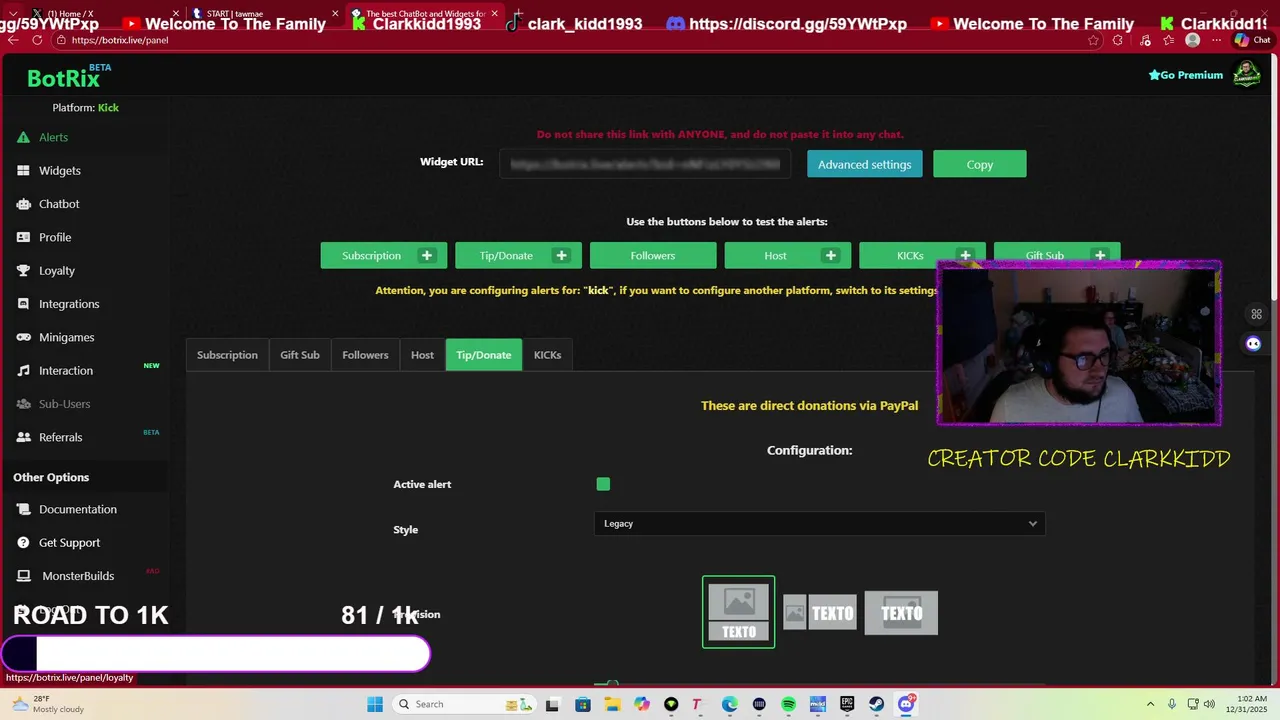This screenshot has height=720, width=1280.
Task: Click Go Premium
Action: pyautogui.click(x=1185, y=75)
